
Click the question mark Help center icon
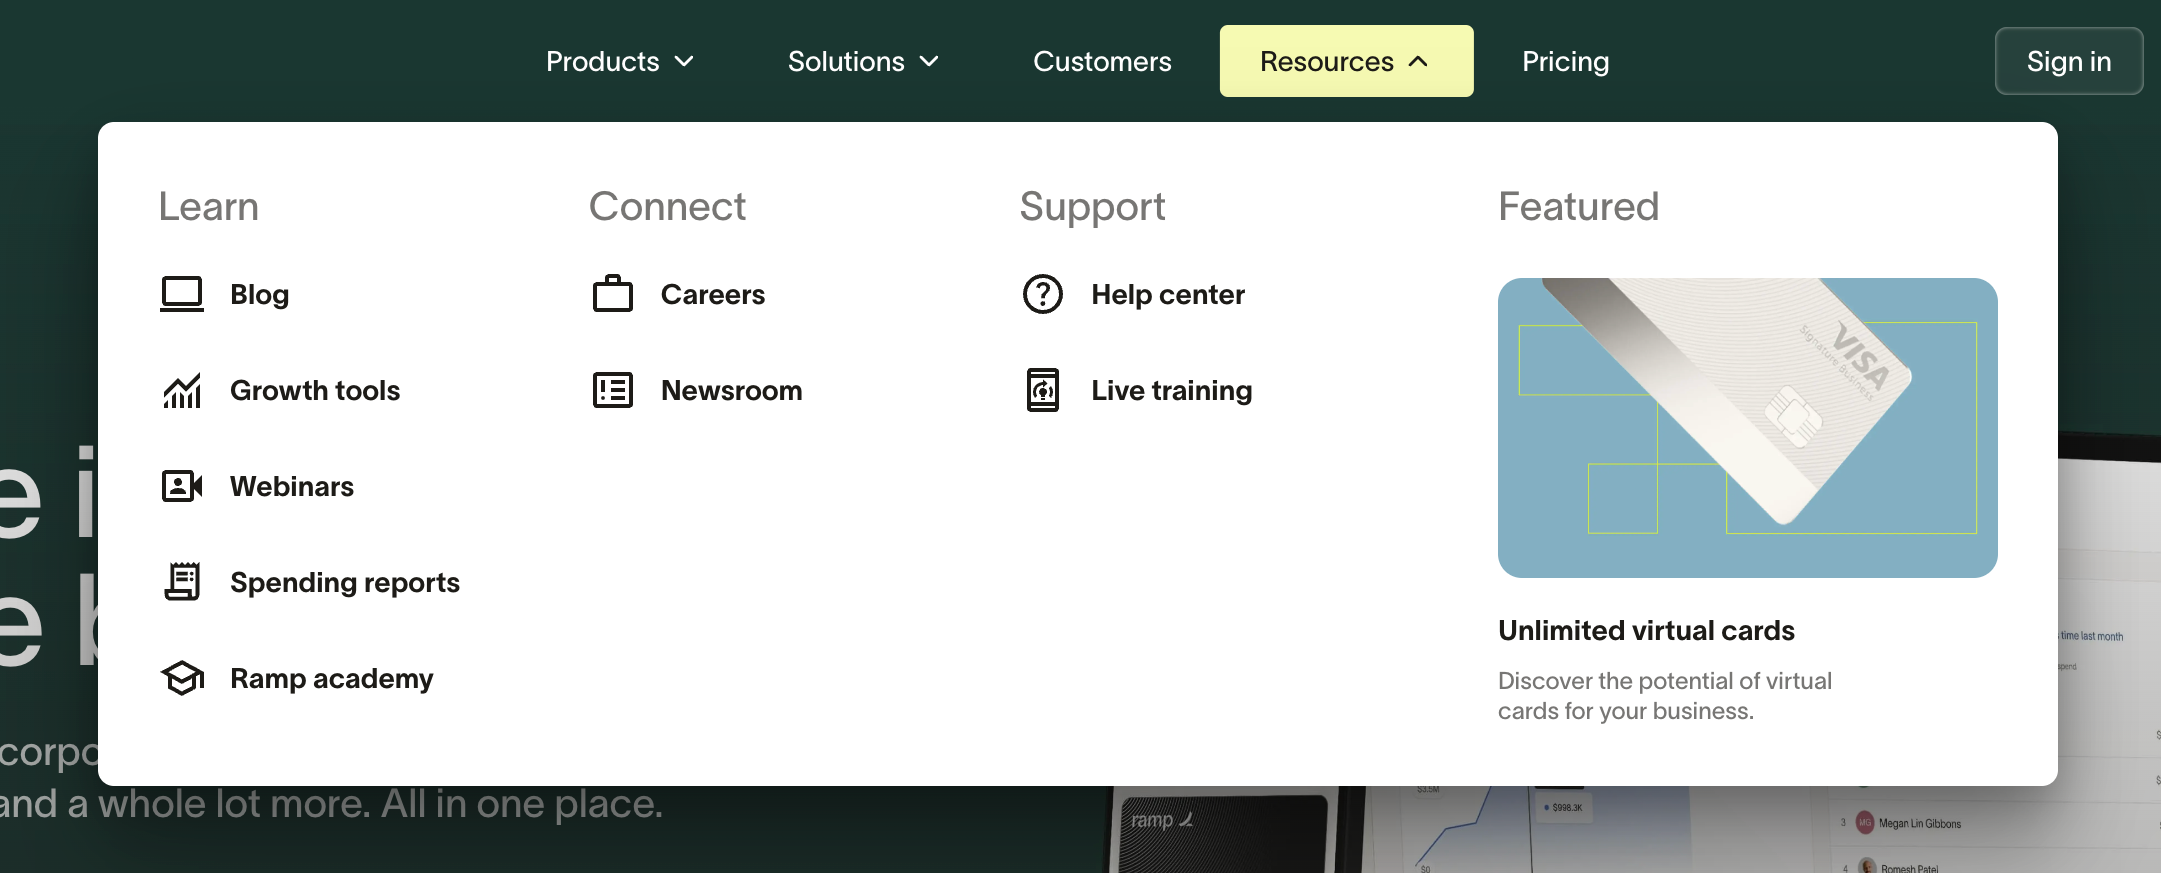pyautogui.click(x=1043, y=294)
